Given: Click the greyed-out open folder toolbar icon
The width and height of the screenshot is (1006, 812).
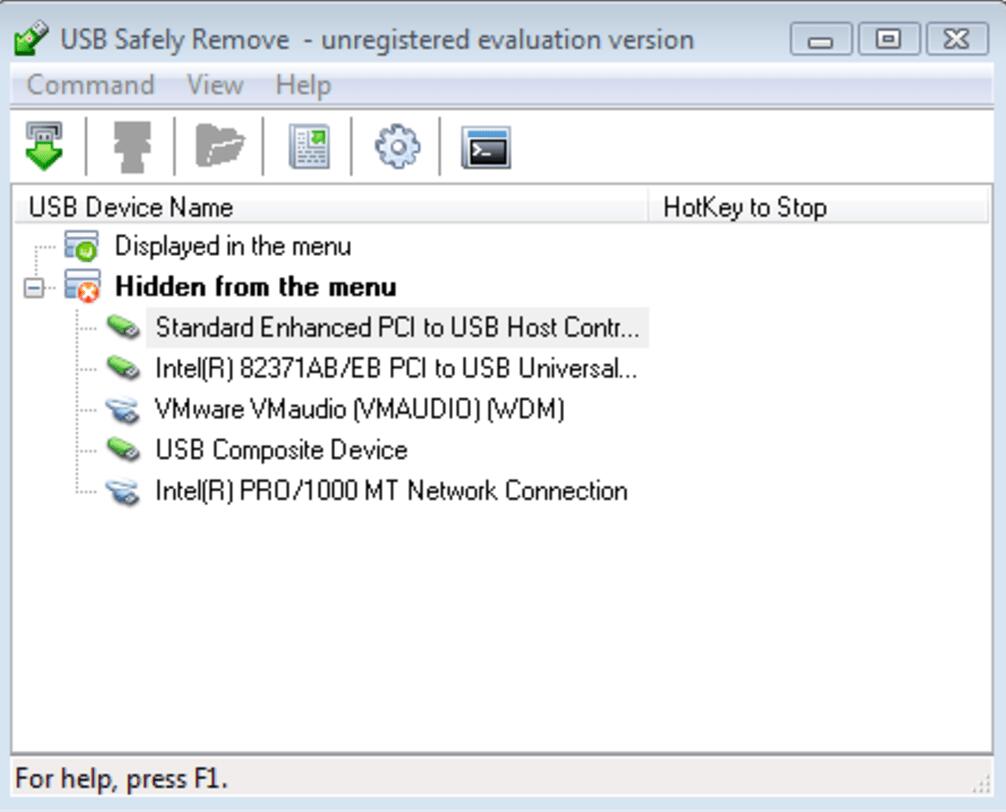Looking at the screenshot, I should (x=220, y=147).
